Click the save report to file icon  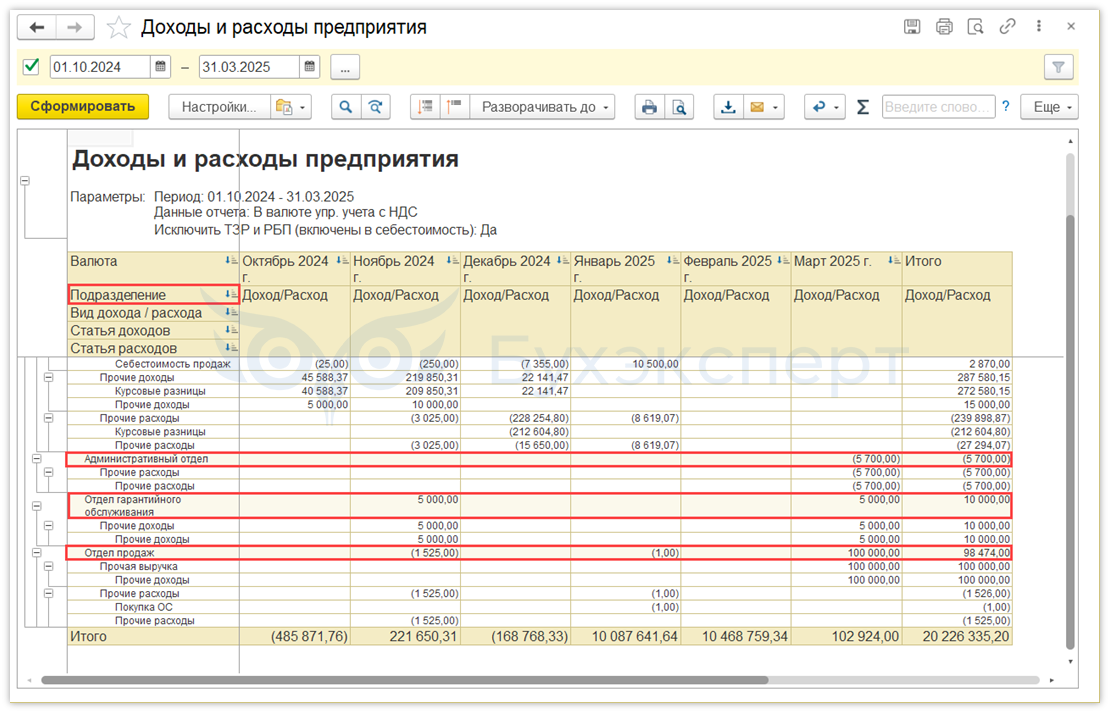tap(728, 107)
